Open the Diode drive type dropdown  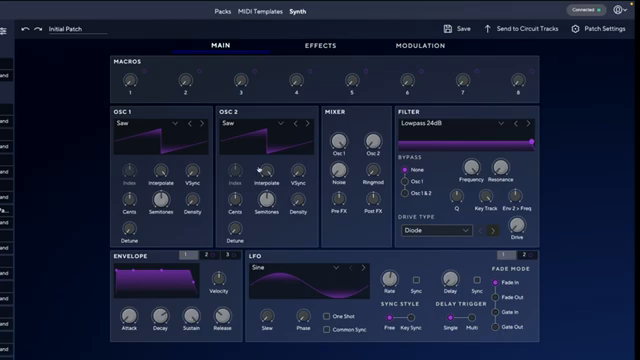pos(437,231)
